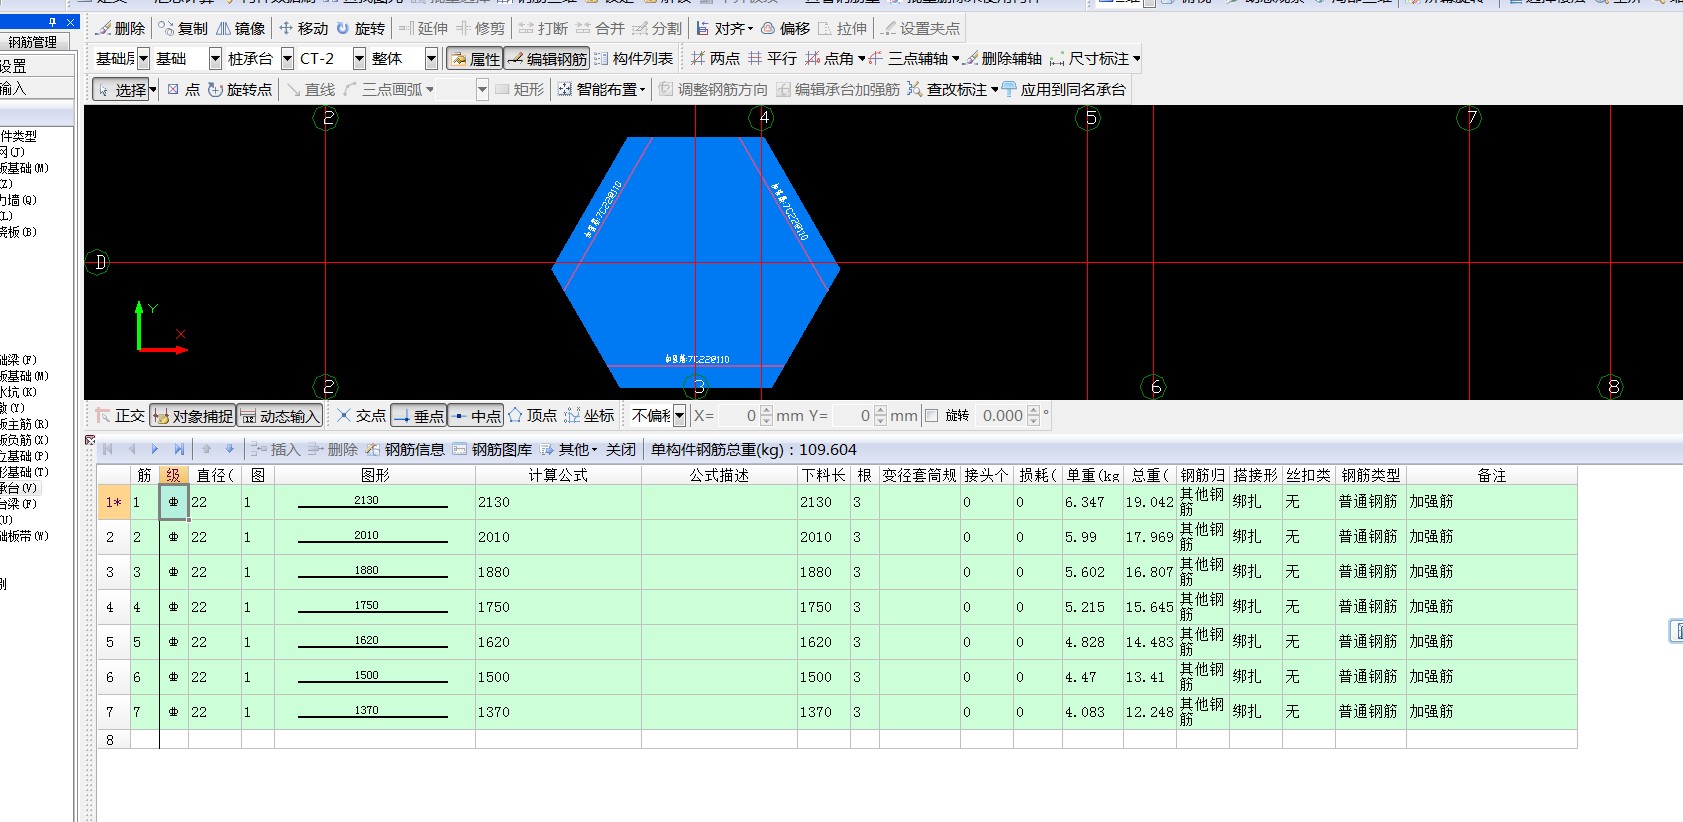Expand the 基础层 floor dropdown
Image resolution: width=1683 pixels, height=822 pixels.
click(143, 59)
